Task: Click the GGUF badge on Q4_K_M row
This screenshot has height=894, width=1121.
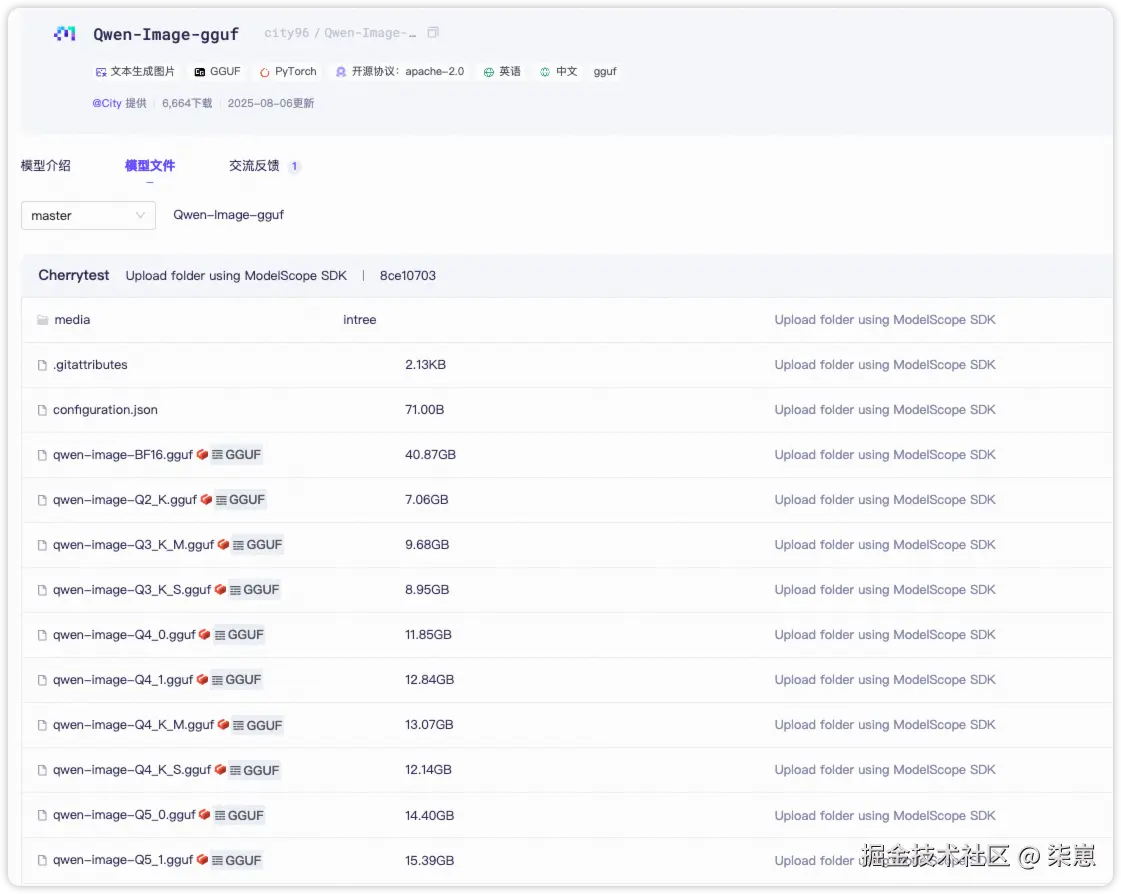Action: click(x=257, y=725)
